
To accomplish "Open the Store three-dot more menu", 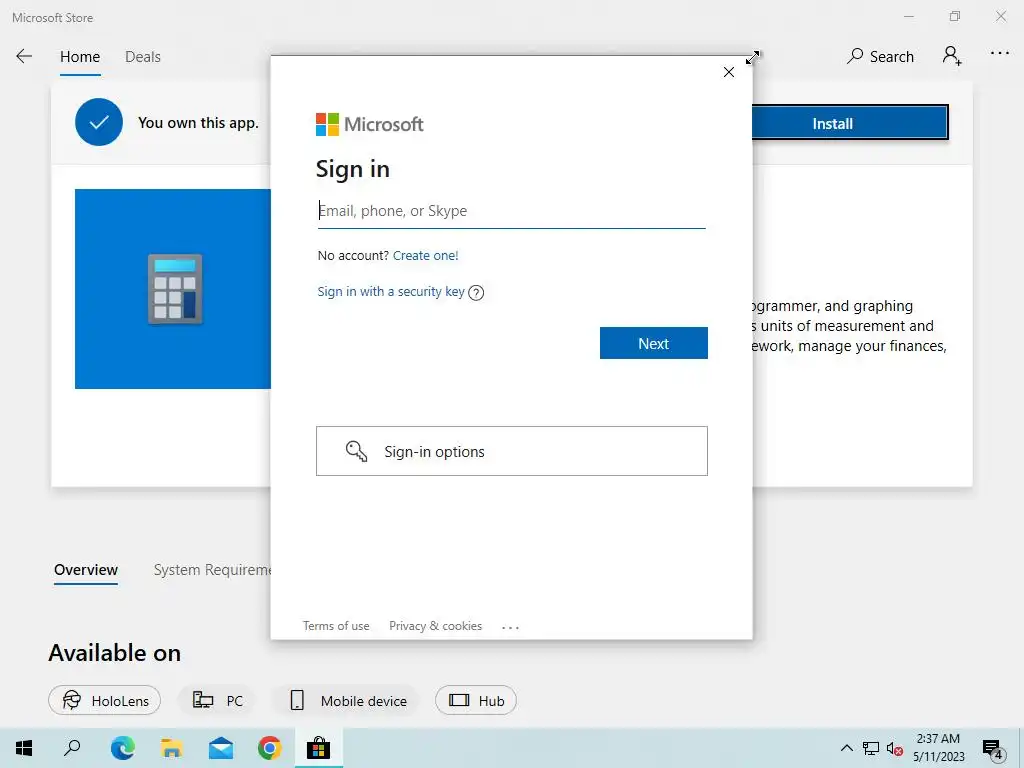I will point(1000,53).
